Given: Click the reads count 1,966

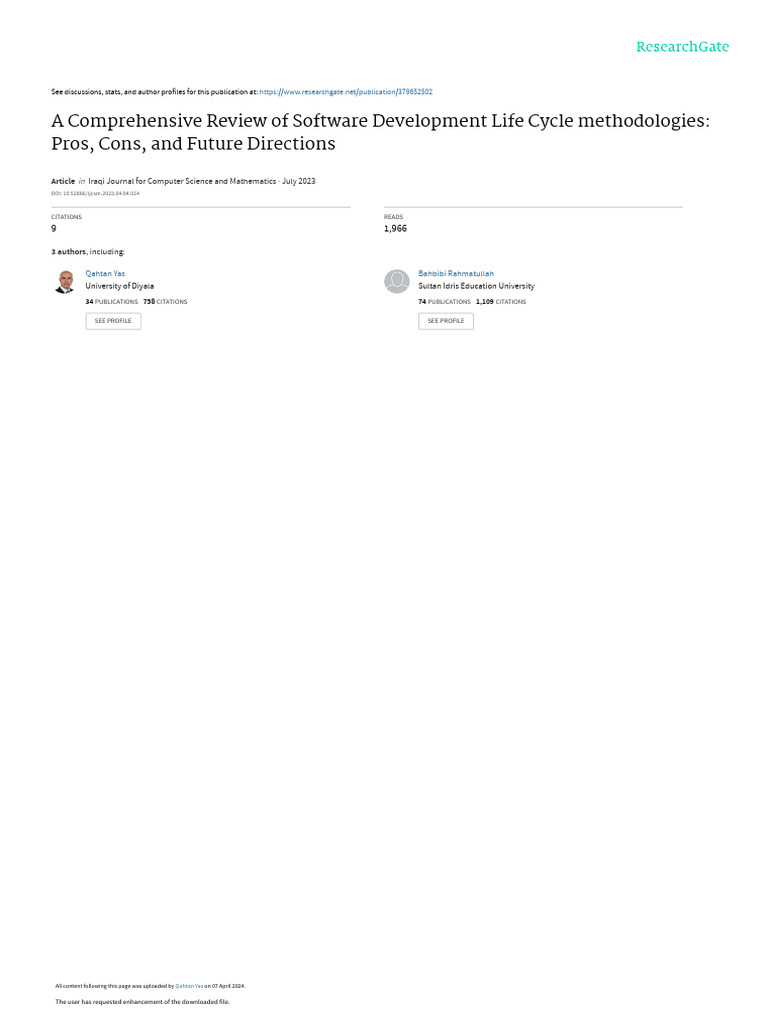Looking at the screenshot, I should (395, 229).
